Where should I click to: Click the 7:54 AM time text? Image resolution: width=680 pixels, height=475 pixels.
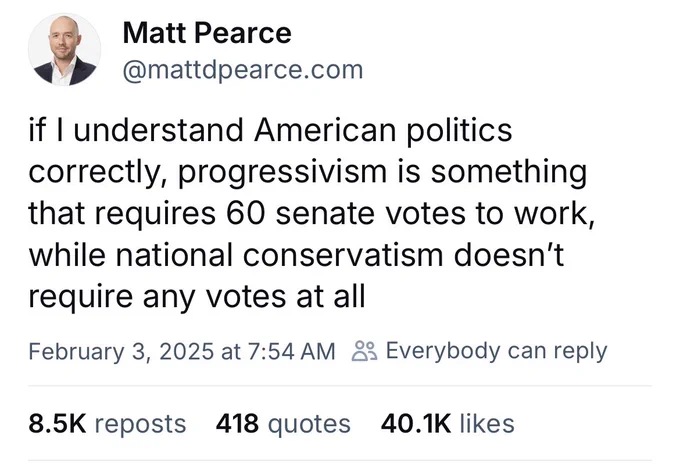[x=292, y=351]
